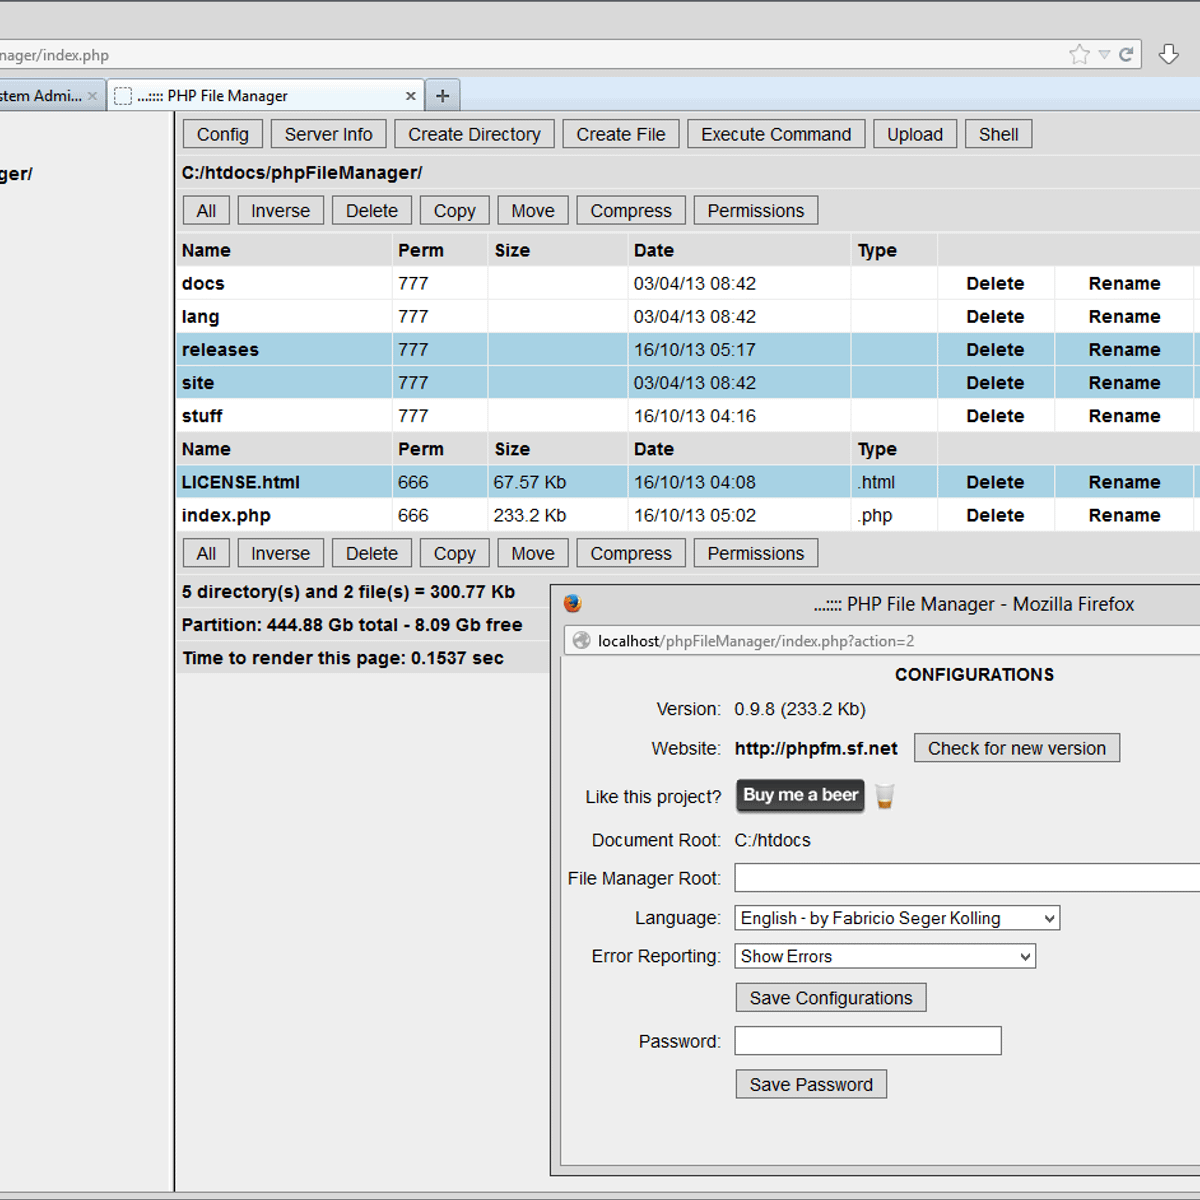1200x1200 pixels.
Task: Click the bottom Copy button
Action: tap(455, 553)
